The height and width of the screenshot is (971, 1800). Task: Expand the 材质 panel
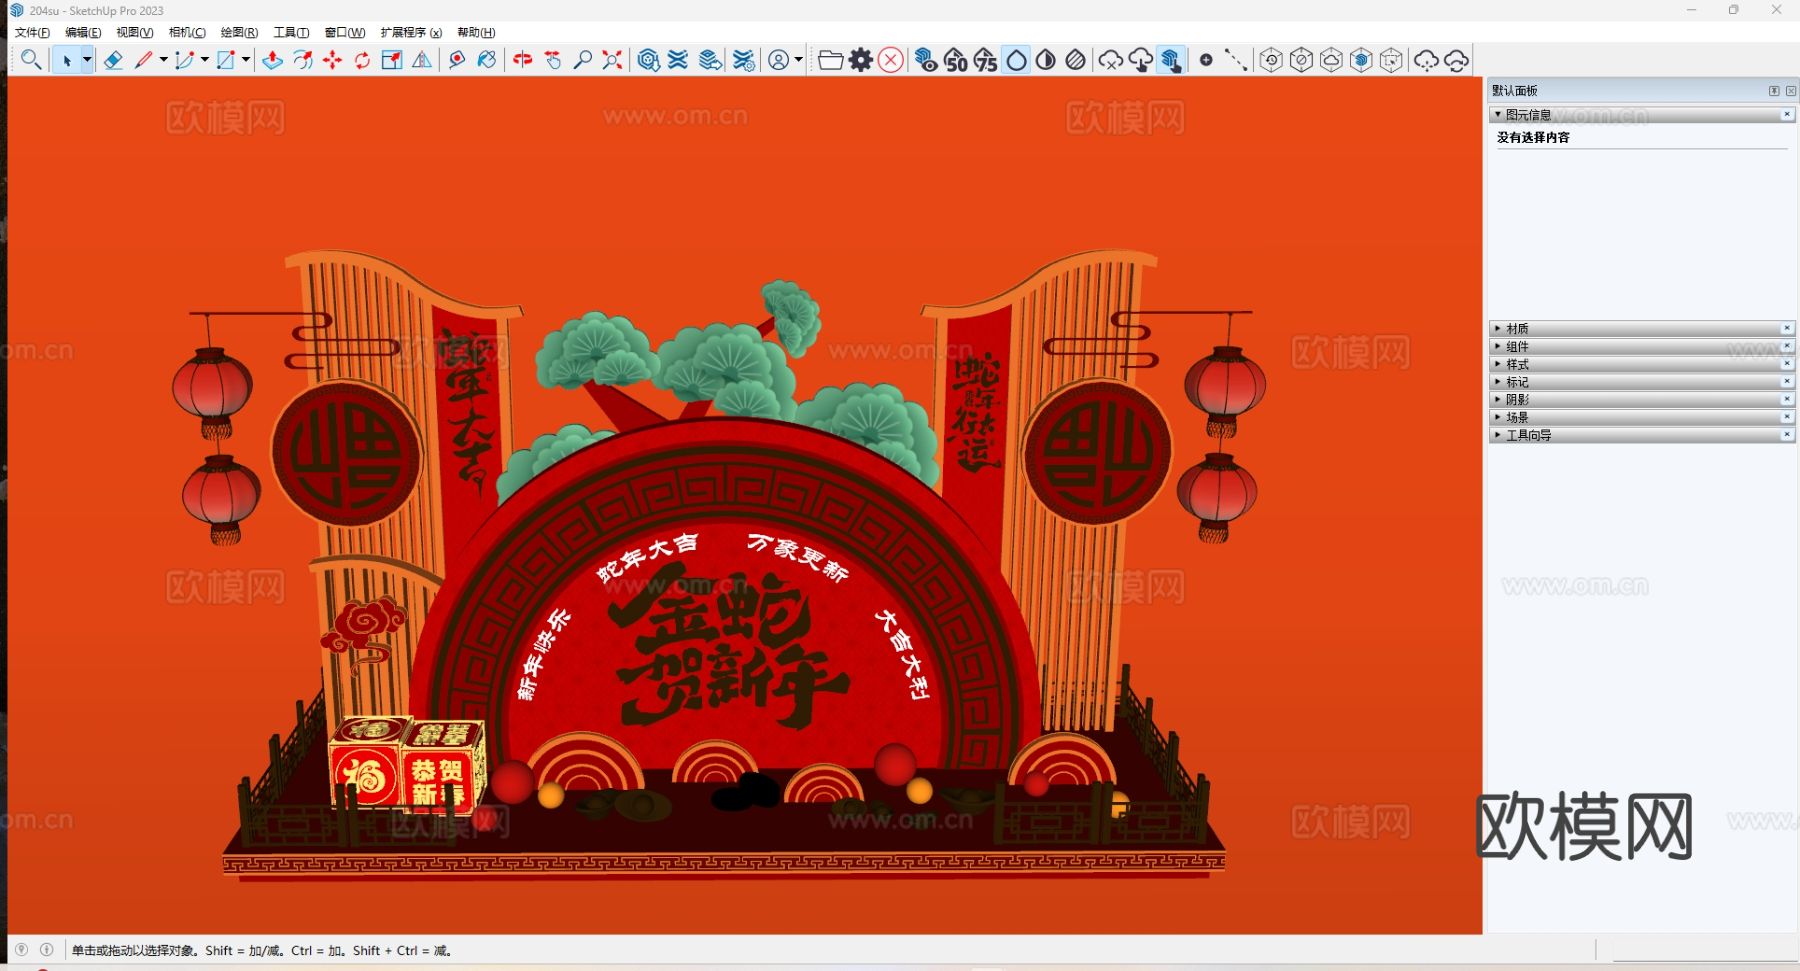point(1498,328)
